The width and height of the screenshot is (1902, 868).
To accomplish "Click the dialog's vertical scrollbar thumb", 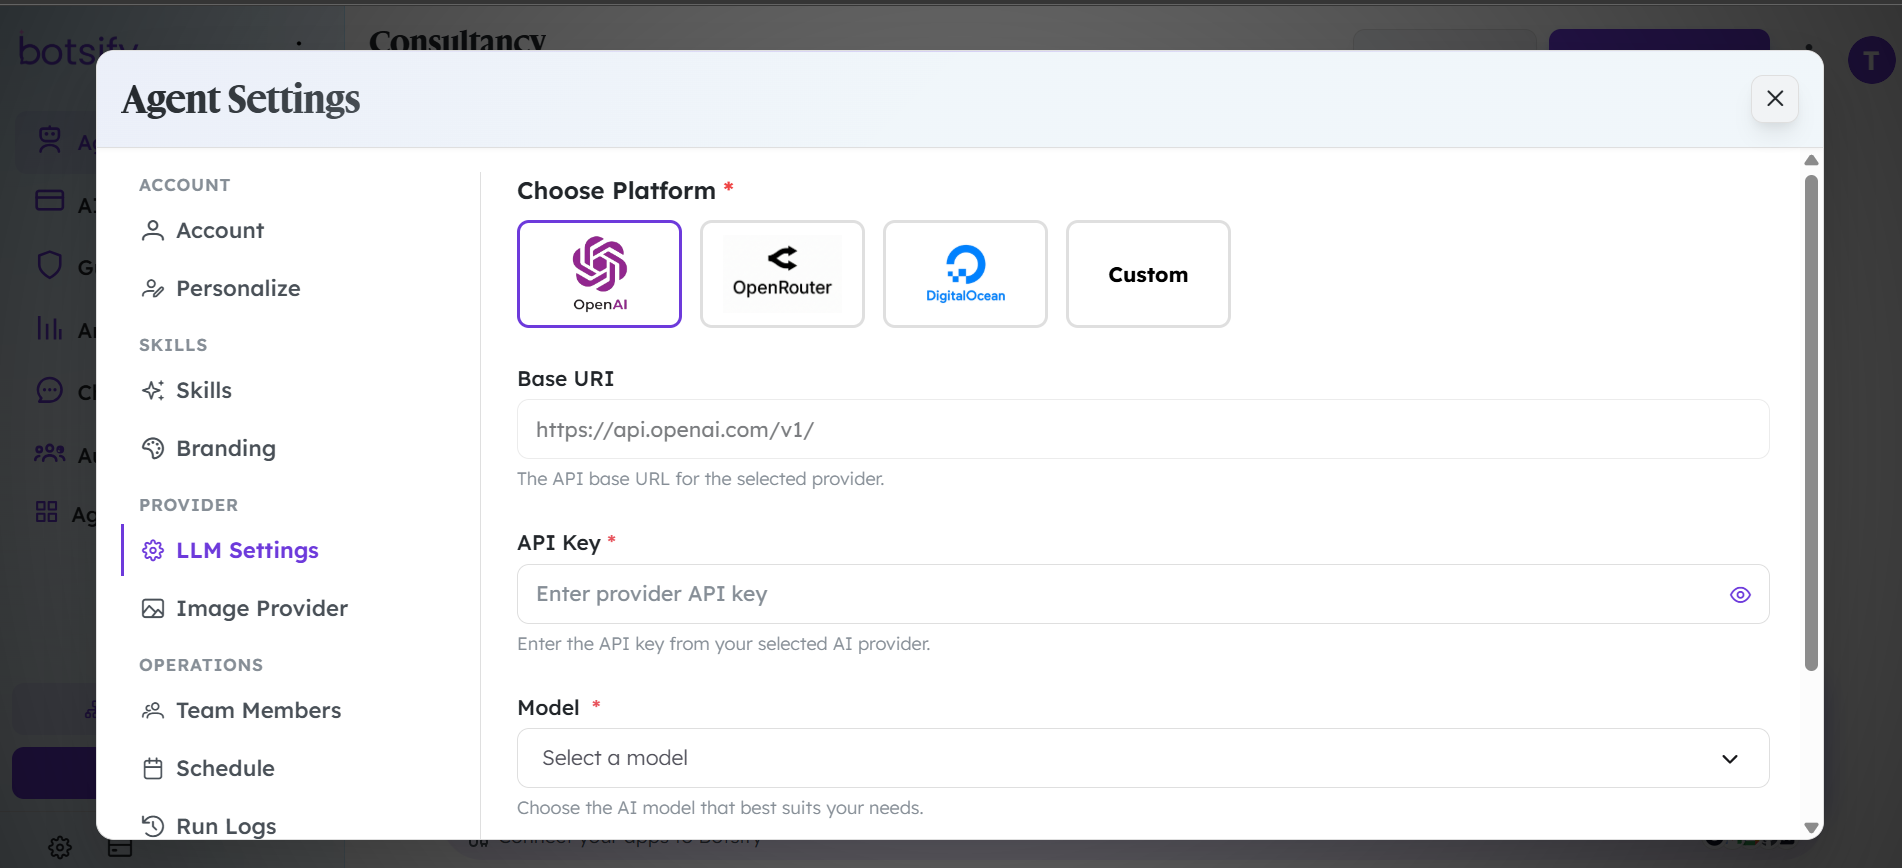I will pos(1811,423).
